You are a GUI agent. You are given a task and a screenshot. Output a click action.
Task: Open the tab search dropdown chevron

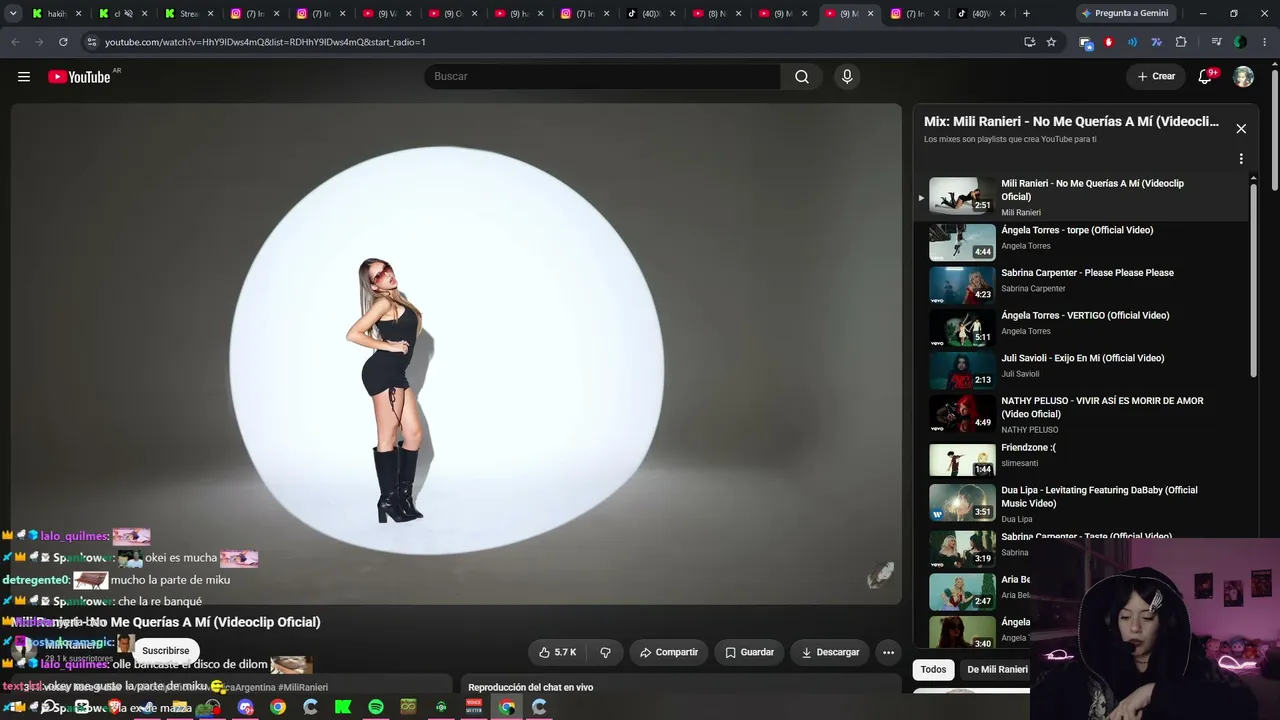click(x=13, y=14)
